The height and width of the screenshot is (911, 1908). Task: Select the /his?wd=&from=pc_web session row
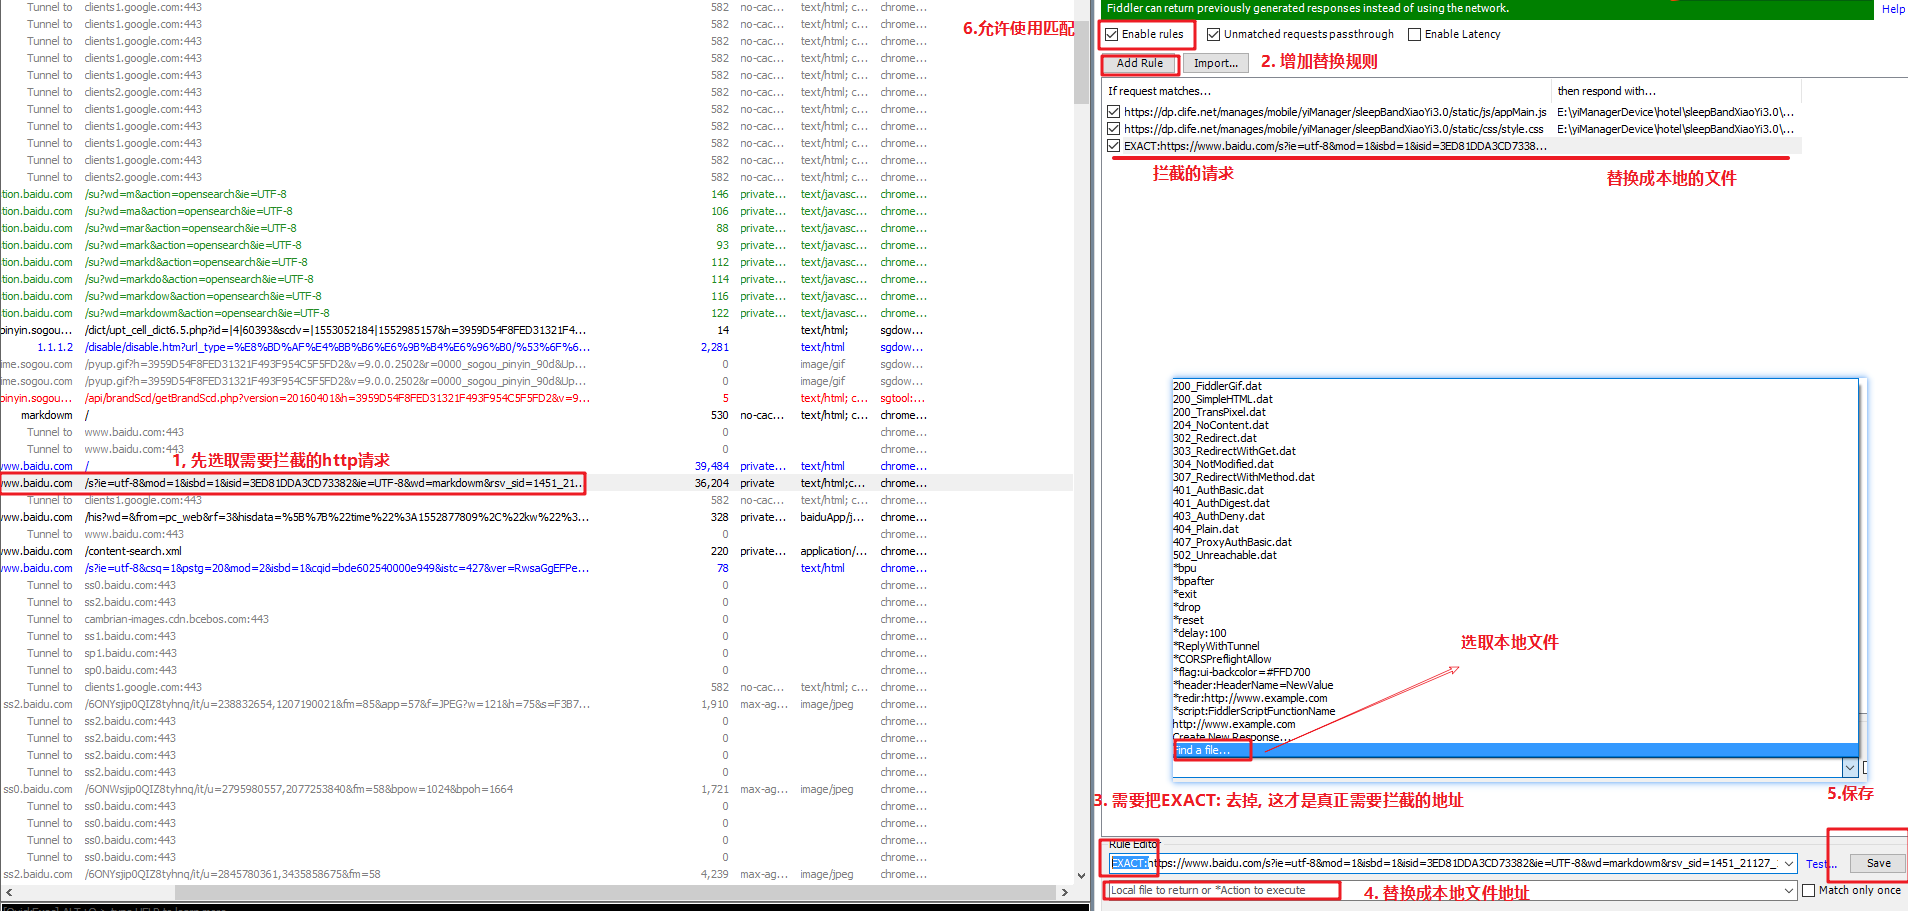click(x=536, y=517)
